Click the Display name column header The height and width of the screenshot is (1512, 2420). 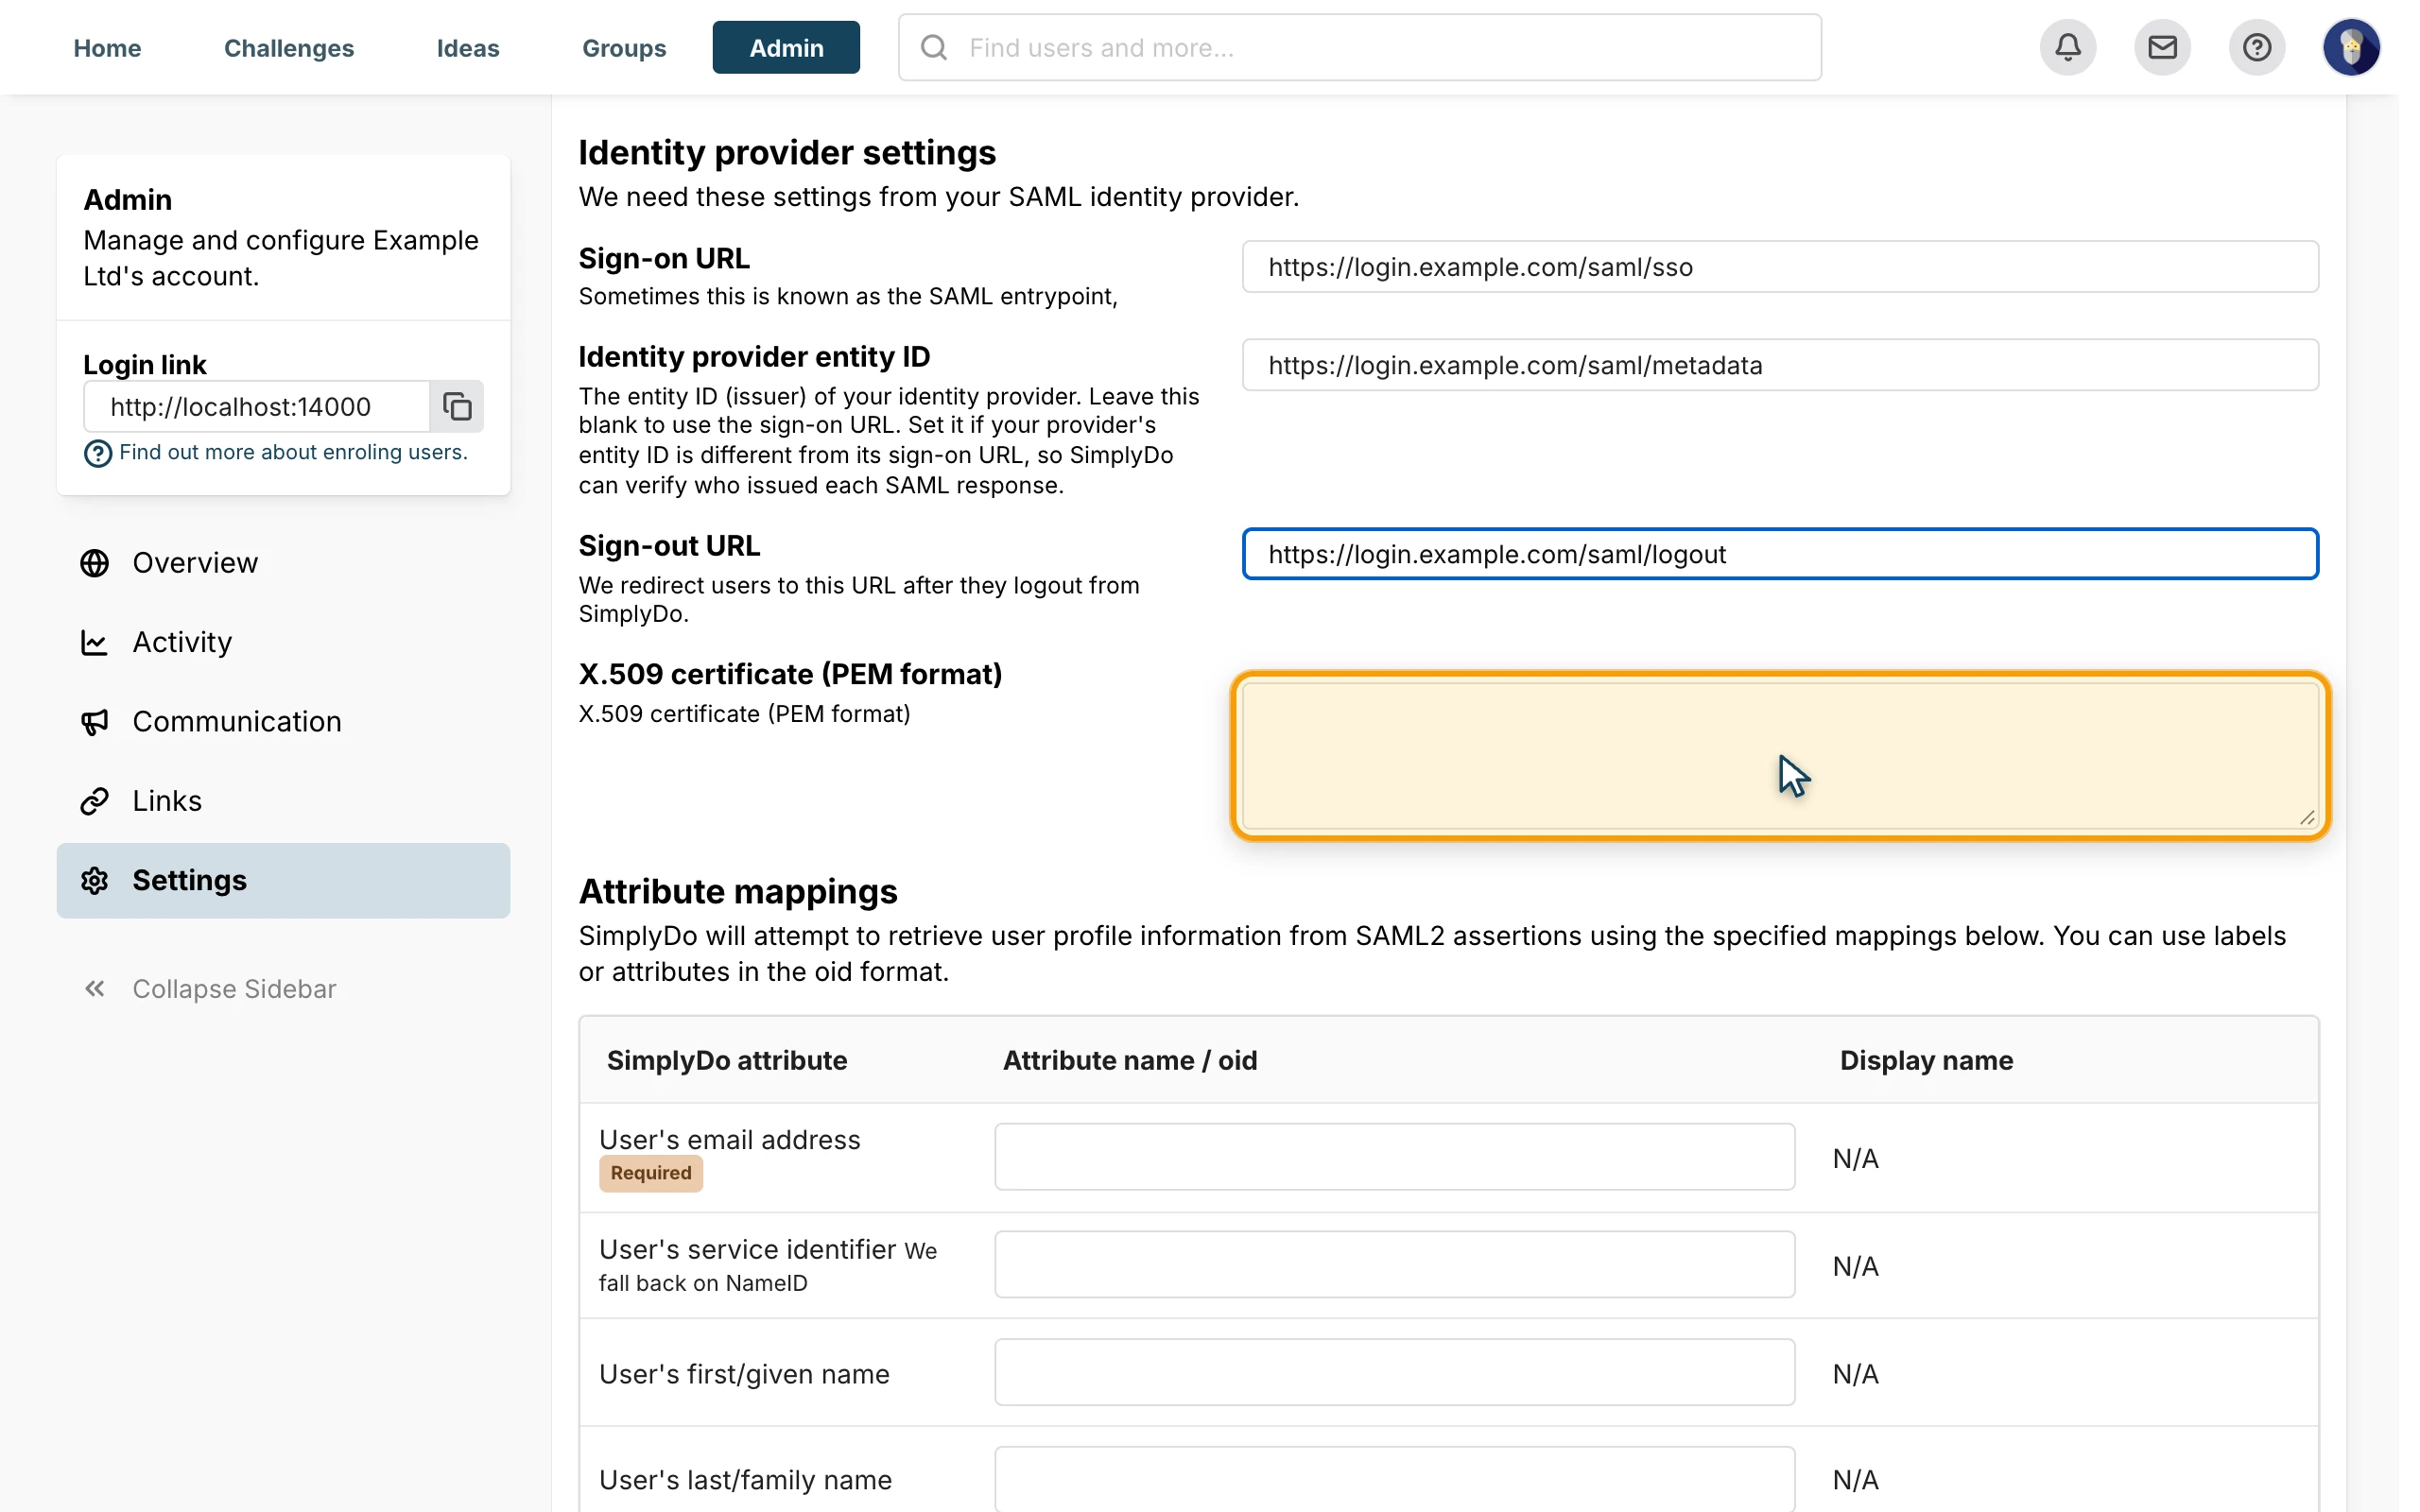pos(1926,1060)
